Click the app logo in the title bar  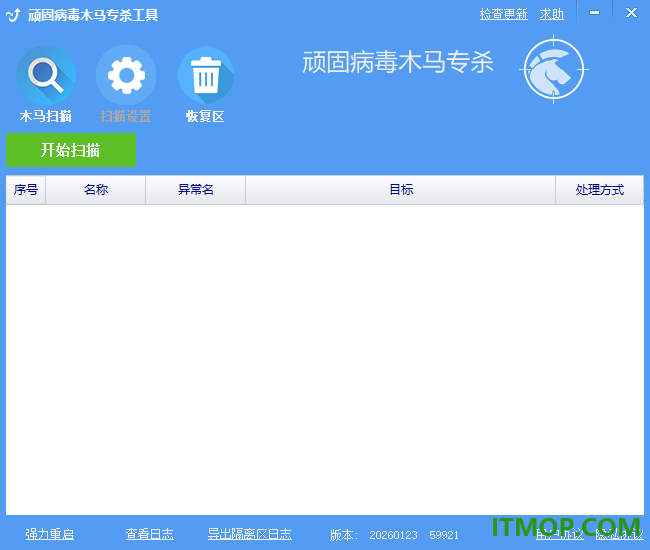[13, 15]
